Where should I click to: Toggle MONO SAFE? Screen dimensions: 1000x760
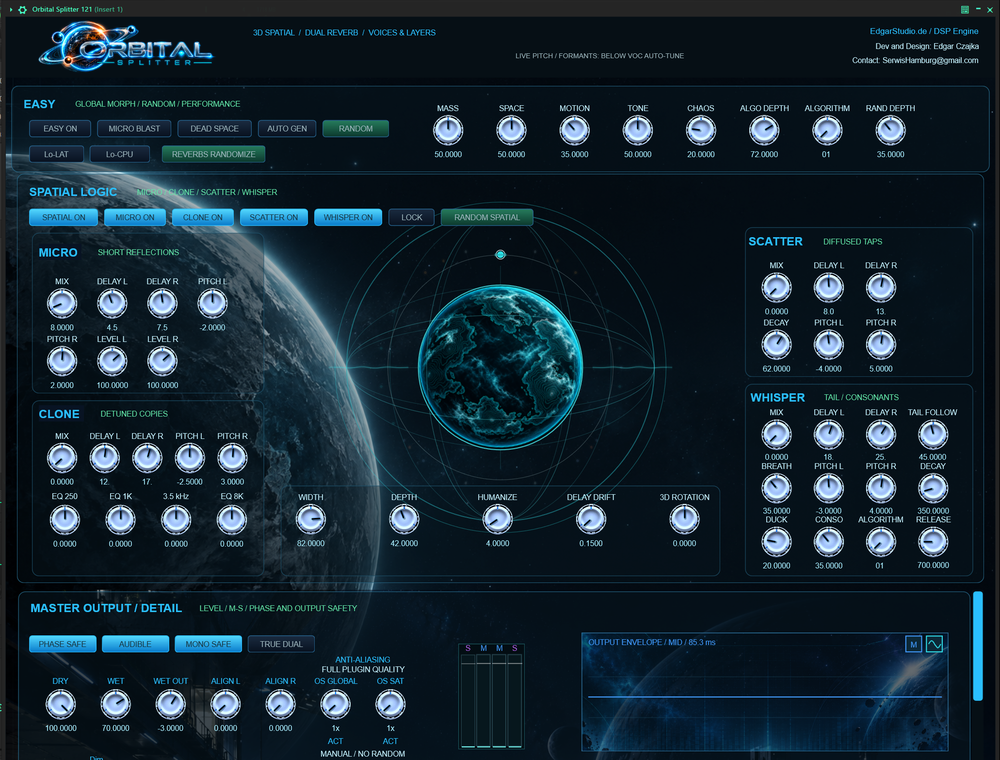point(208,644)
